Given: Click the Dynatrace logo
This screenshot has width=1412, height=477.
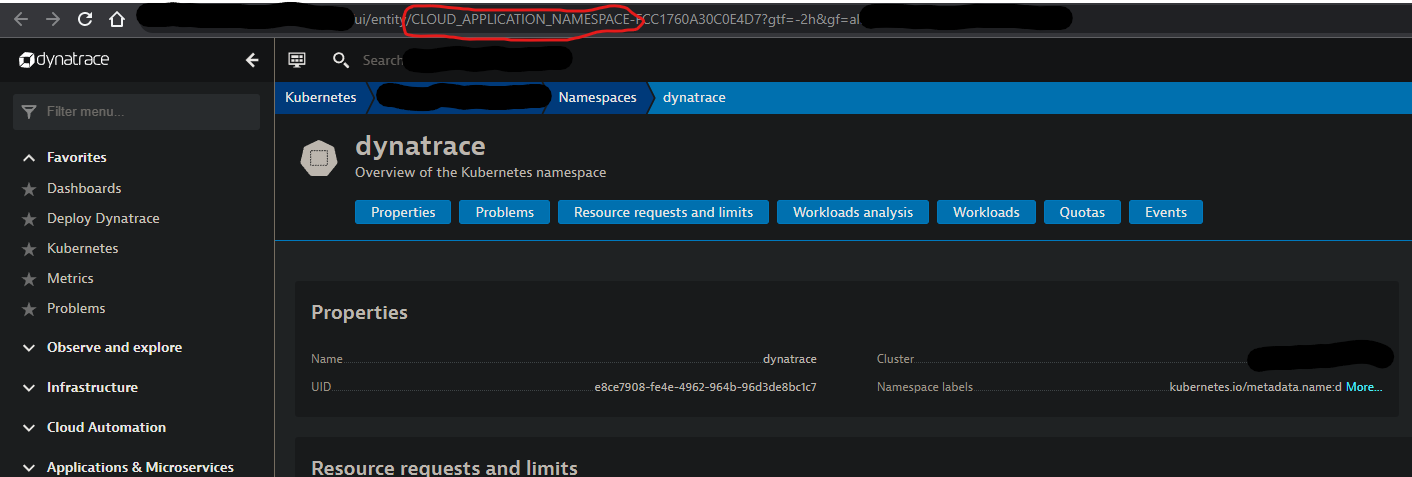Looking at the screenshot, I should pos(65,60).
